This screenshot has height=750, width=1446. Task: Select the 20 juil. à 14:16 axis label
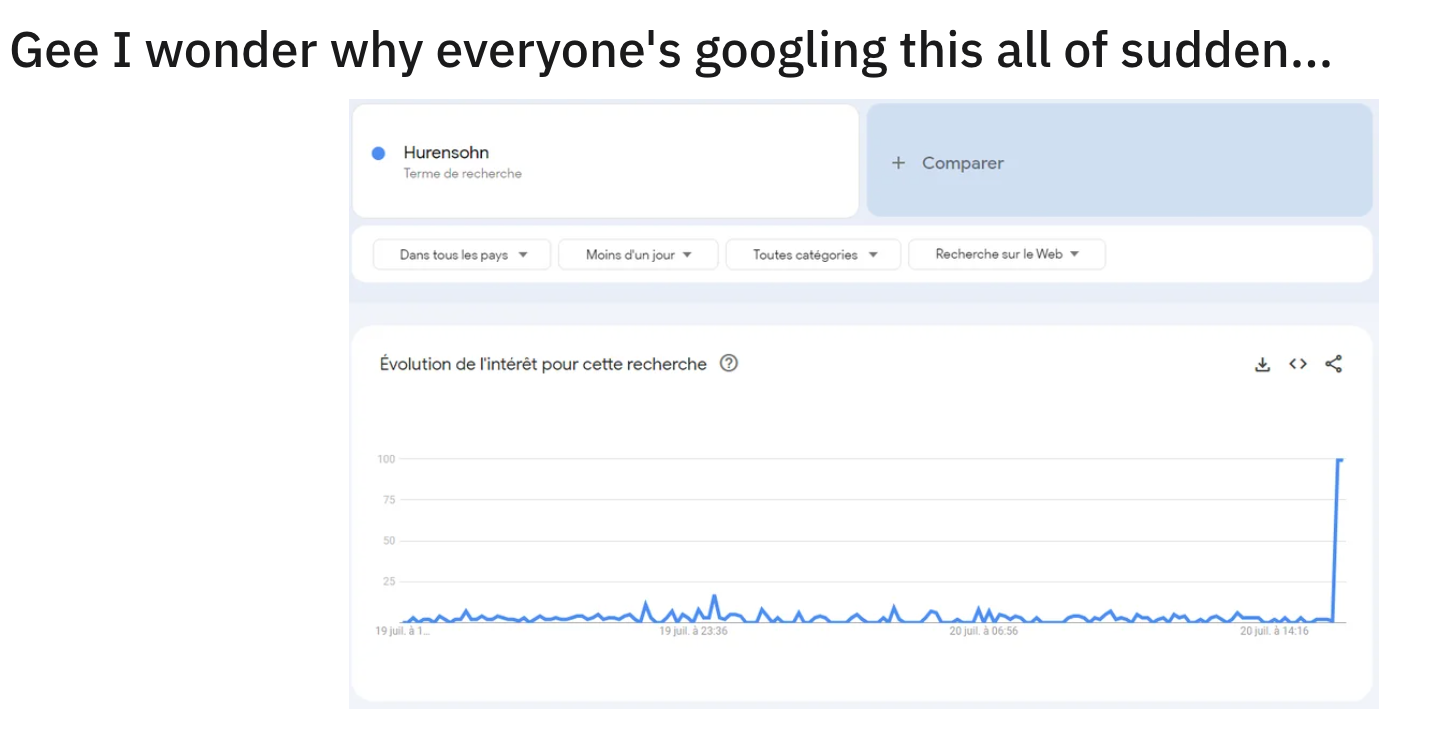(1274, 632)
